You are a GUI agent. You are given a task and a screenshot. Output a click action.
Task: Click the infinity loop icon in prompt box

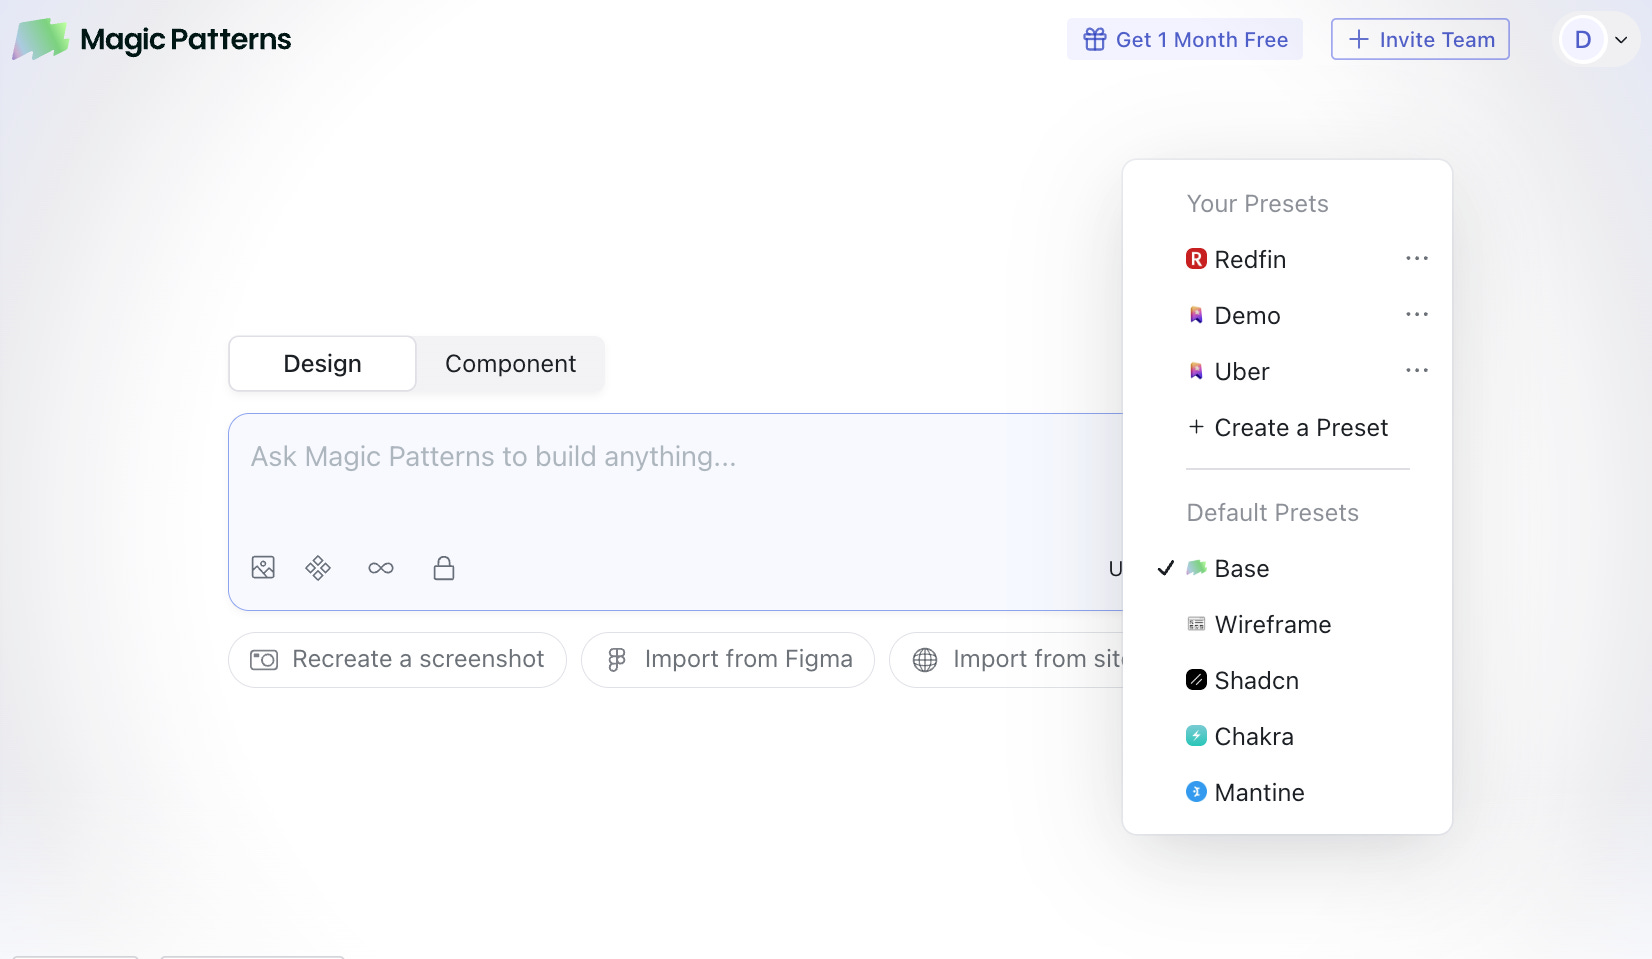tap(381, 568)
